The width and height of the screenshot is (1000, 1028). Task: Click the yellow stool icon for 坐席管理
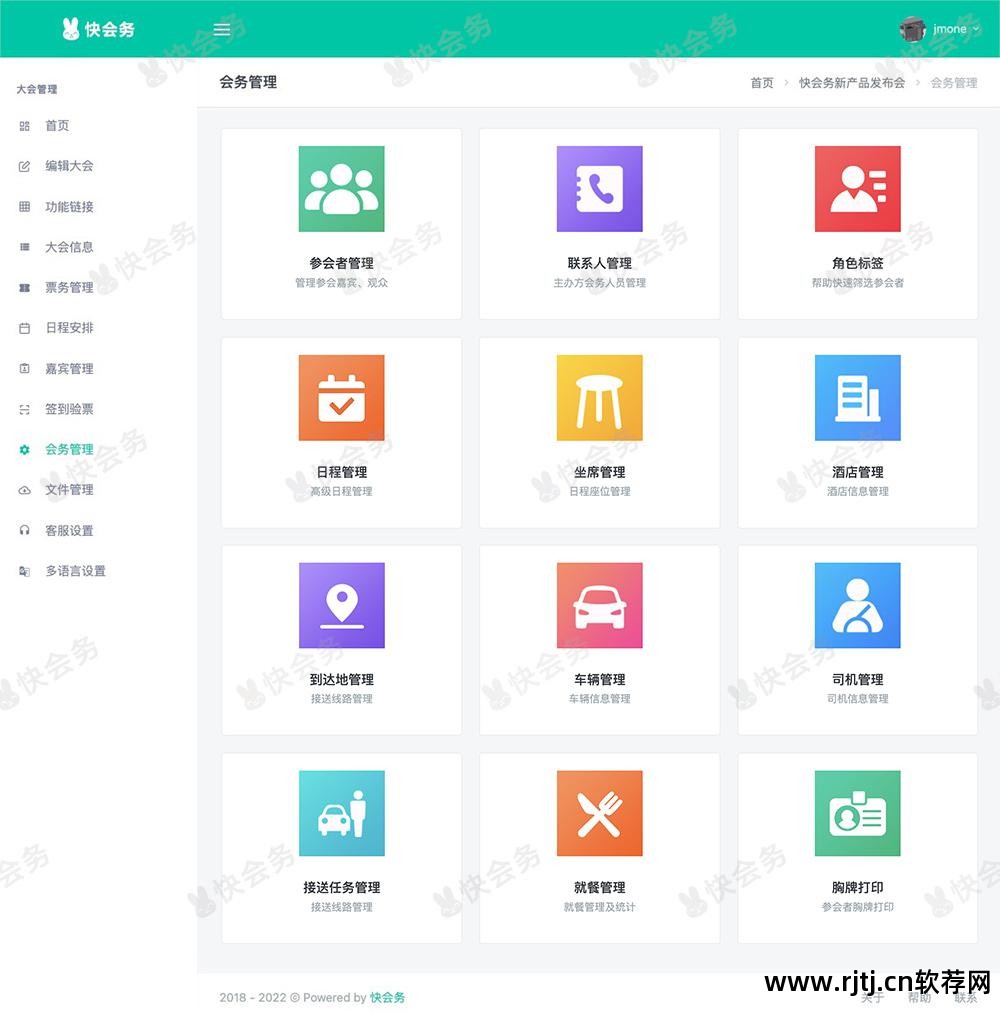click(599, 397)
